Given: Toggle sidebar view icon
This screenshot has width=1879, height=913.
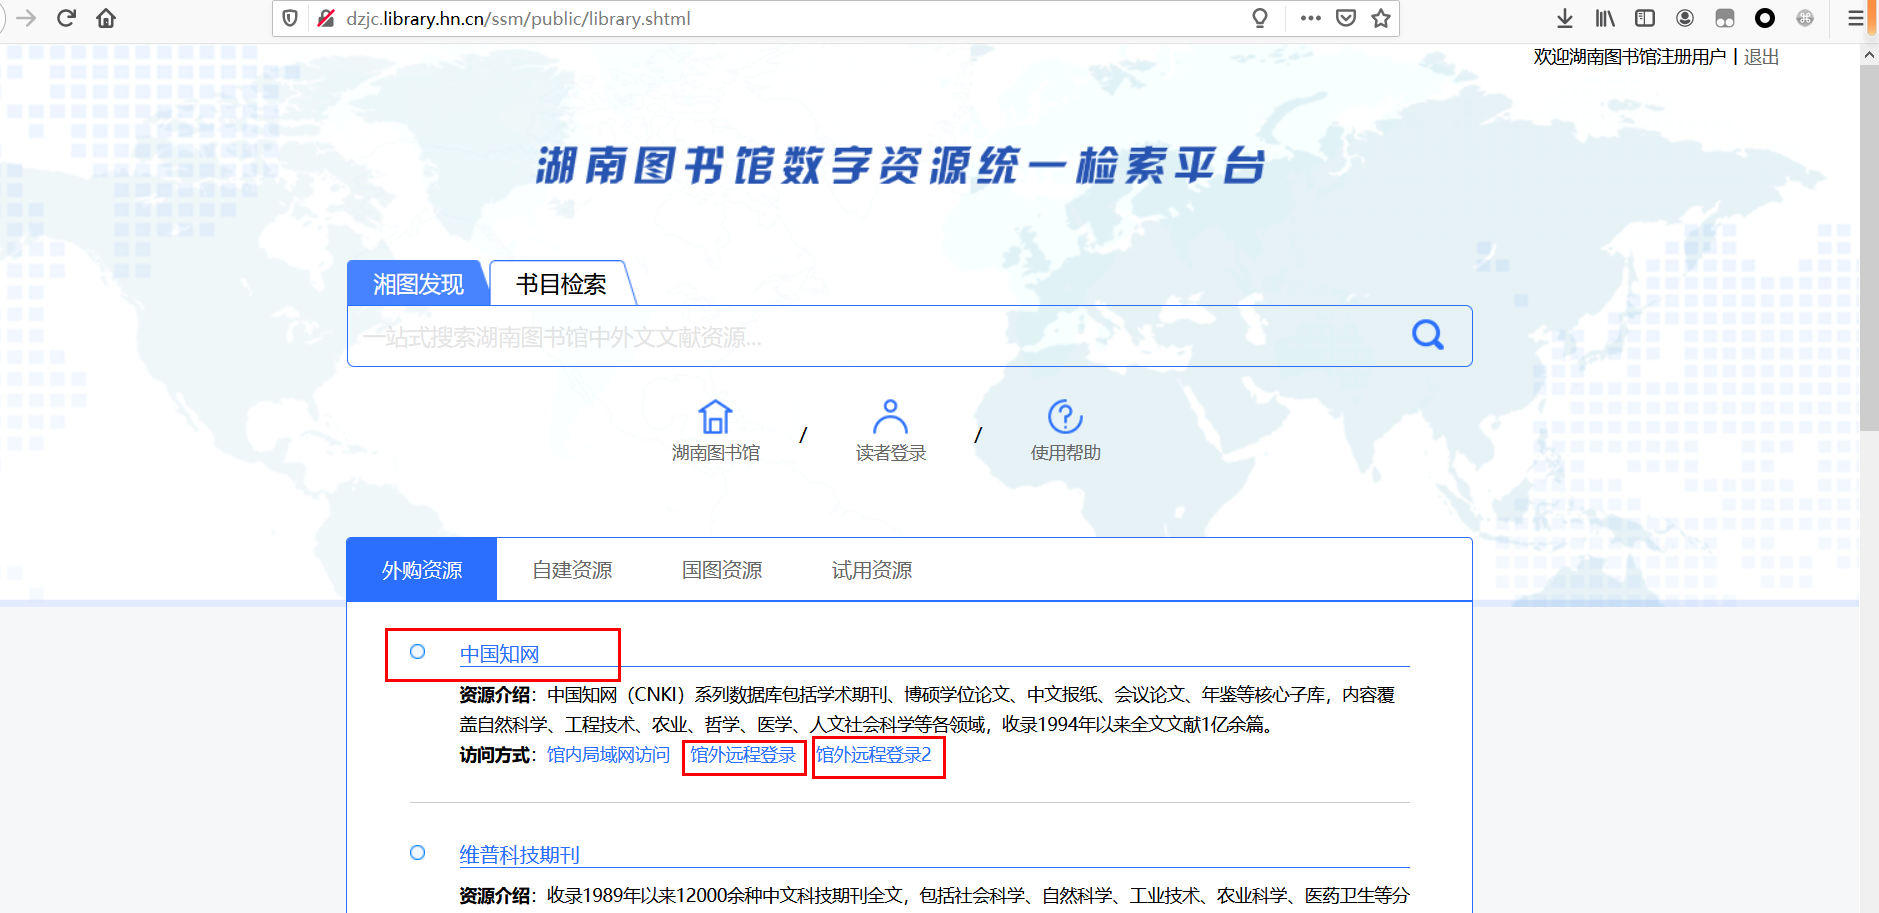Looking at the screenshot, I should click(1645, 18).
